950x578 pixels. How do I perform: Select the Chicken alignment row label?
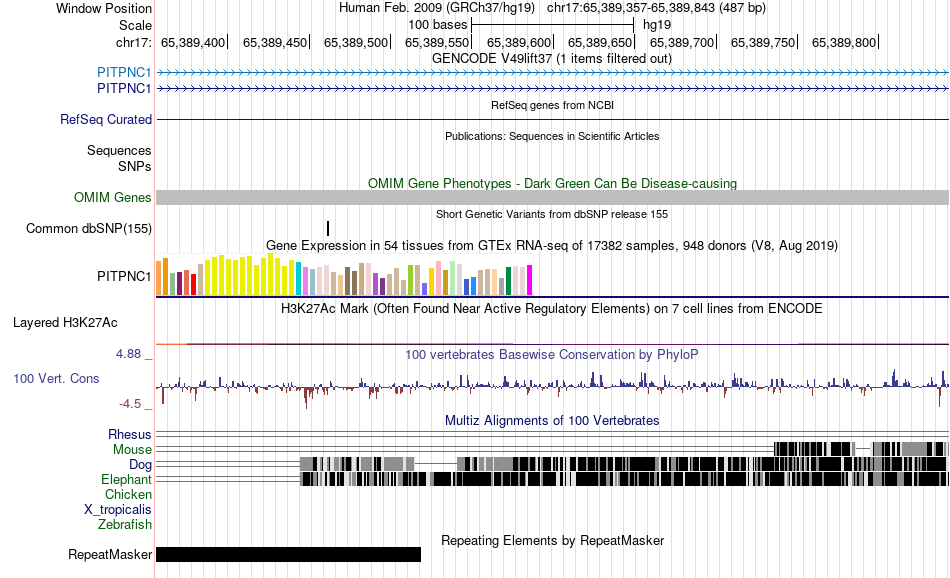[x=128, y=494]
